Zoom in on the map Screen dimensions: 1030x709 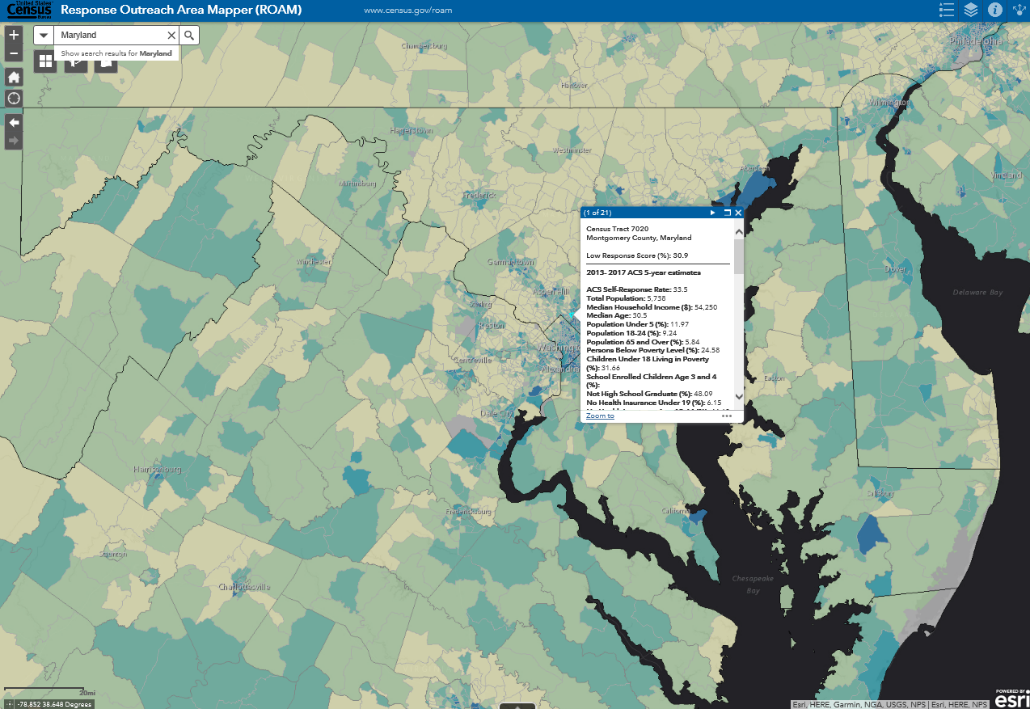pos(14,34)
